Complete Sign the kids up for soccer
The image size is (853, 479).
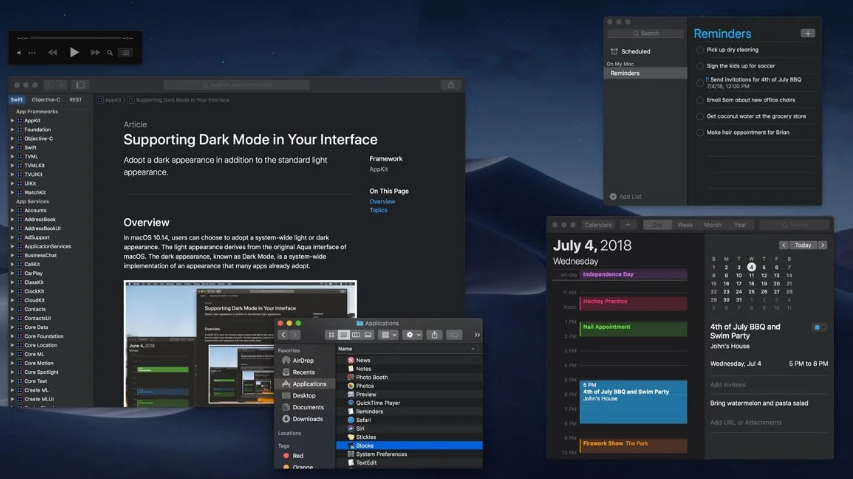click(700, 66)
